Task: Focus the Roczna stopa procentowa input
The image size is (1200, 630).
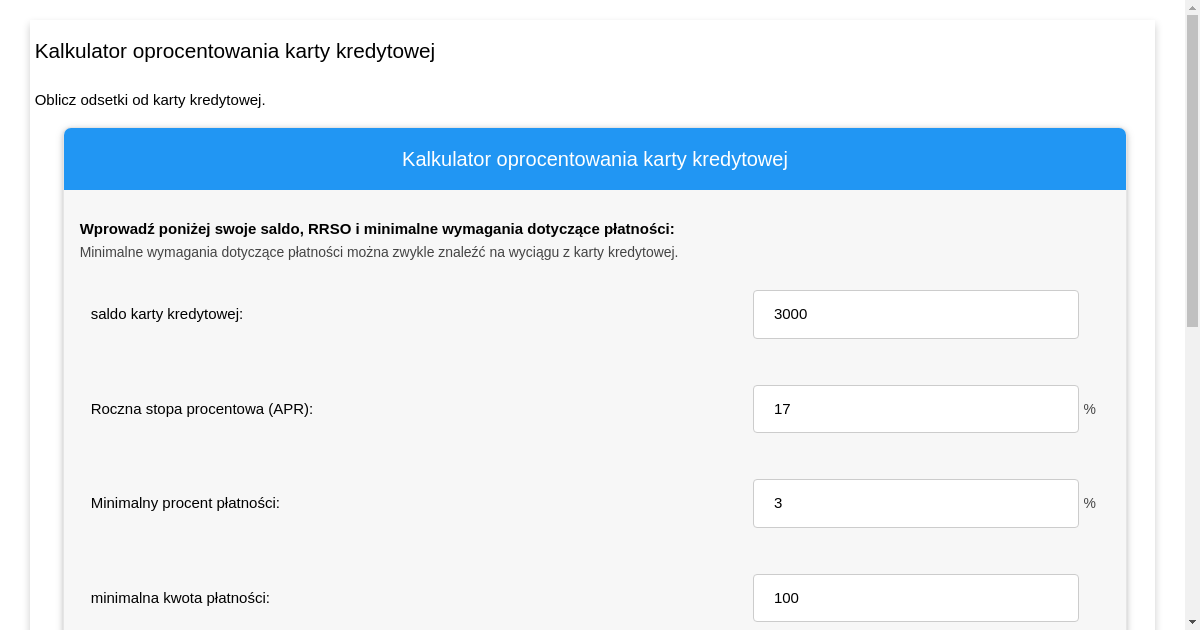Action: (915, 409)
